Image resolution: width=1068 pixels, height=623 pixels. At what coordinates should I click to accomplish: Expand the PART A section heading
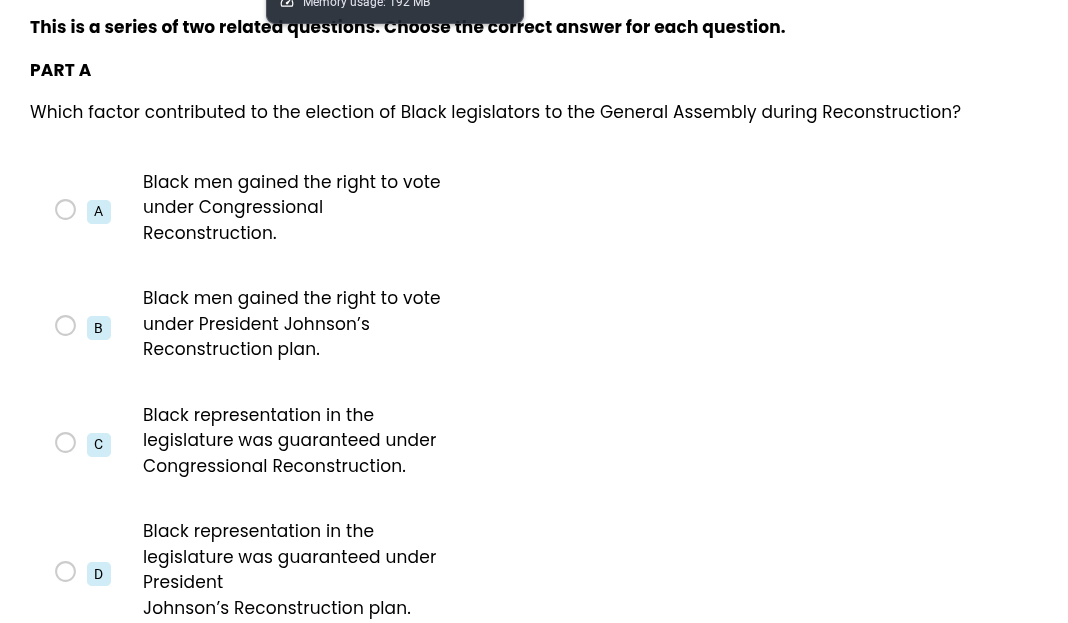(x=60, y=70)
